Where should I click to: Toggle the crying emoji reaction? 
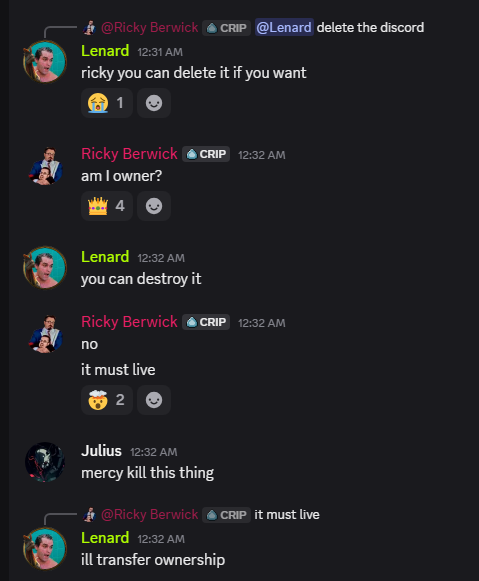107,103
